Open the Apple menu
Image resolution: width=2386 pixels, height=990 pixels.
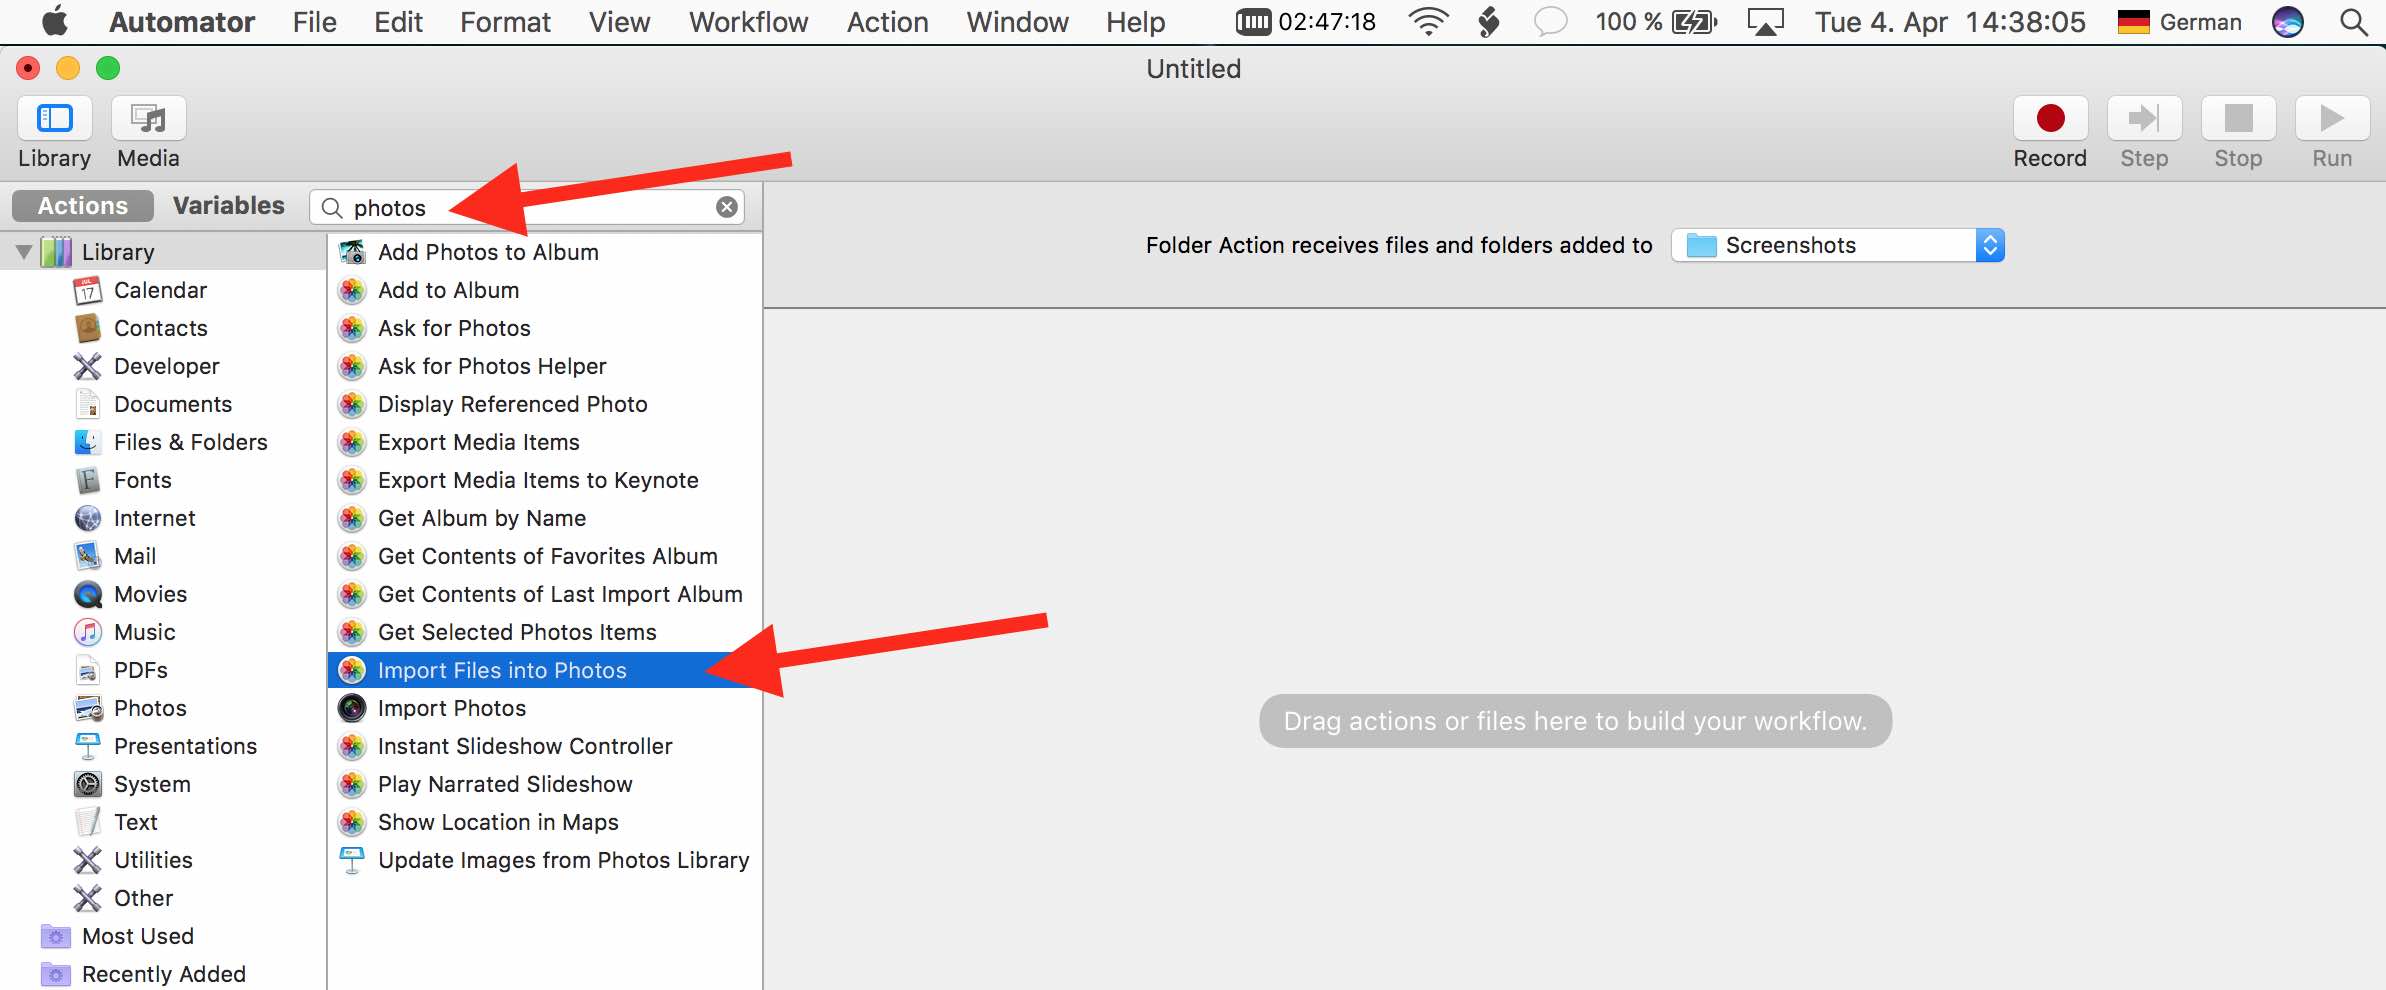55,22
